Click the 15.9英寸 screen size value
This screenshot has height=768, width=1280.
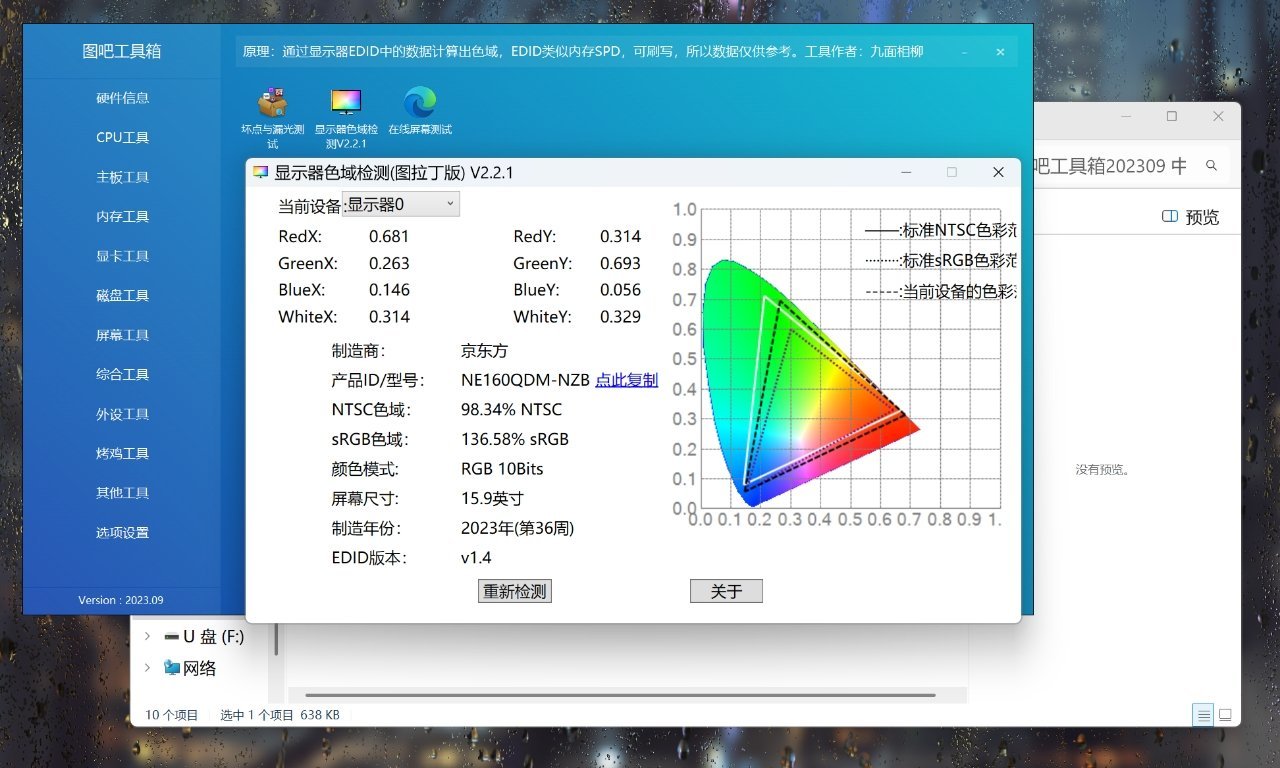492,498
